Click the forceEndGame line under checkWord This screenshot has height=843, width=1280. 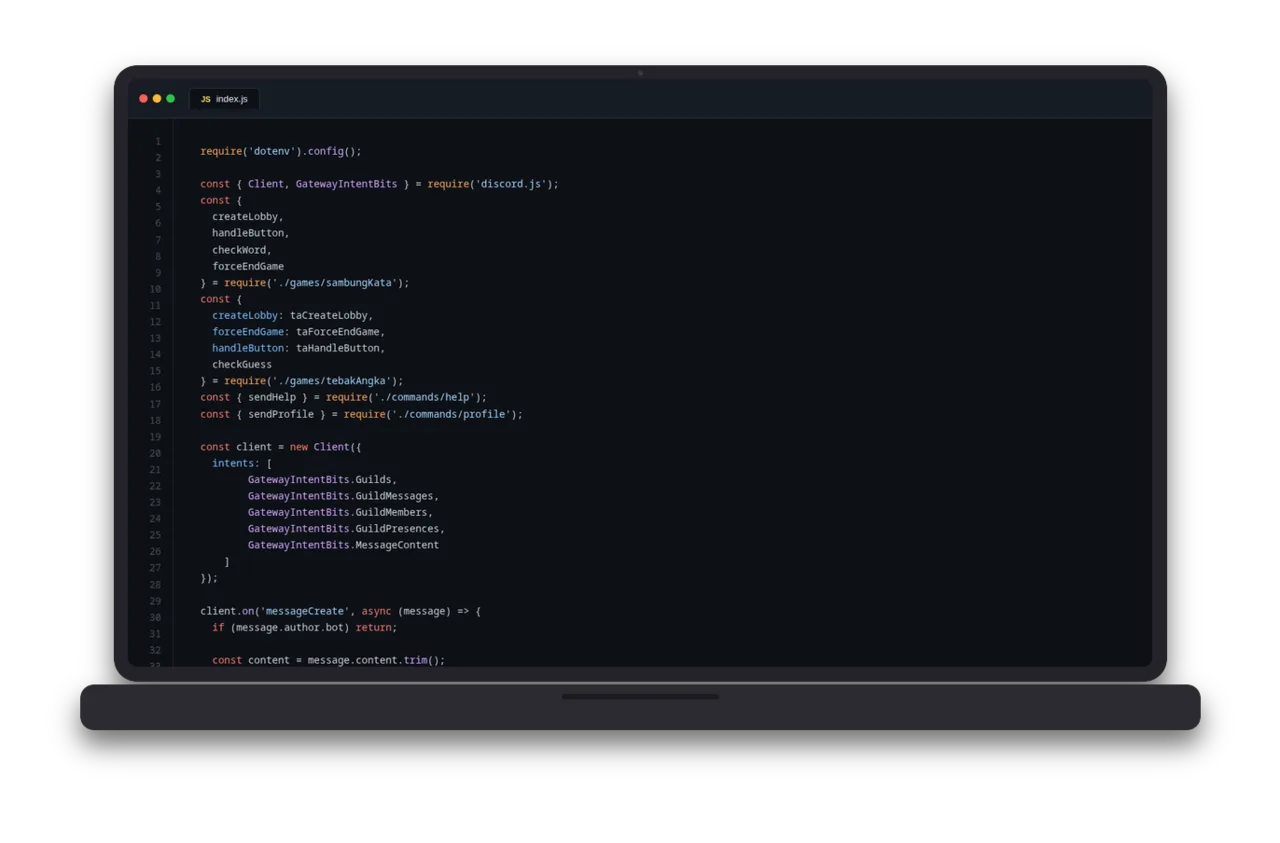point(248,266)
